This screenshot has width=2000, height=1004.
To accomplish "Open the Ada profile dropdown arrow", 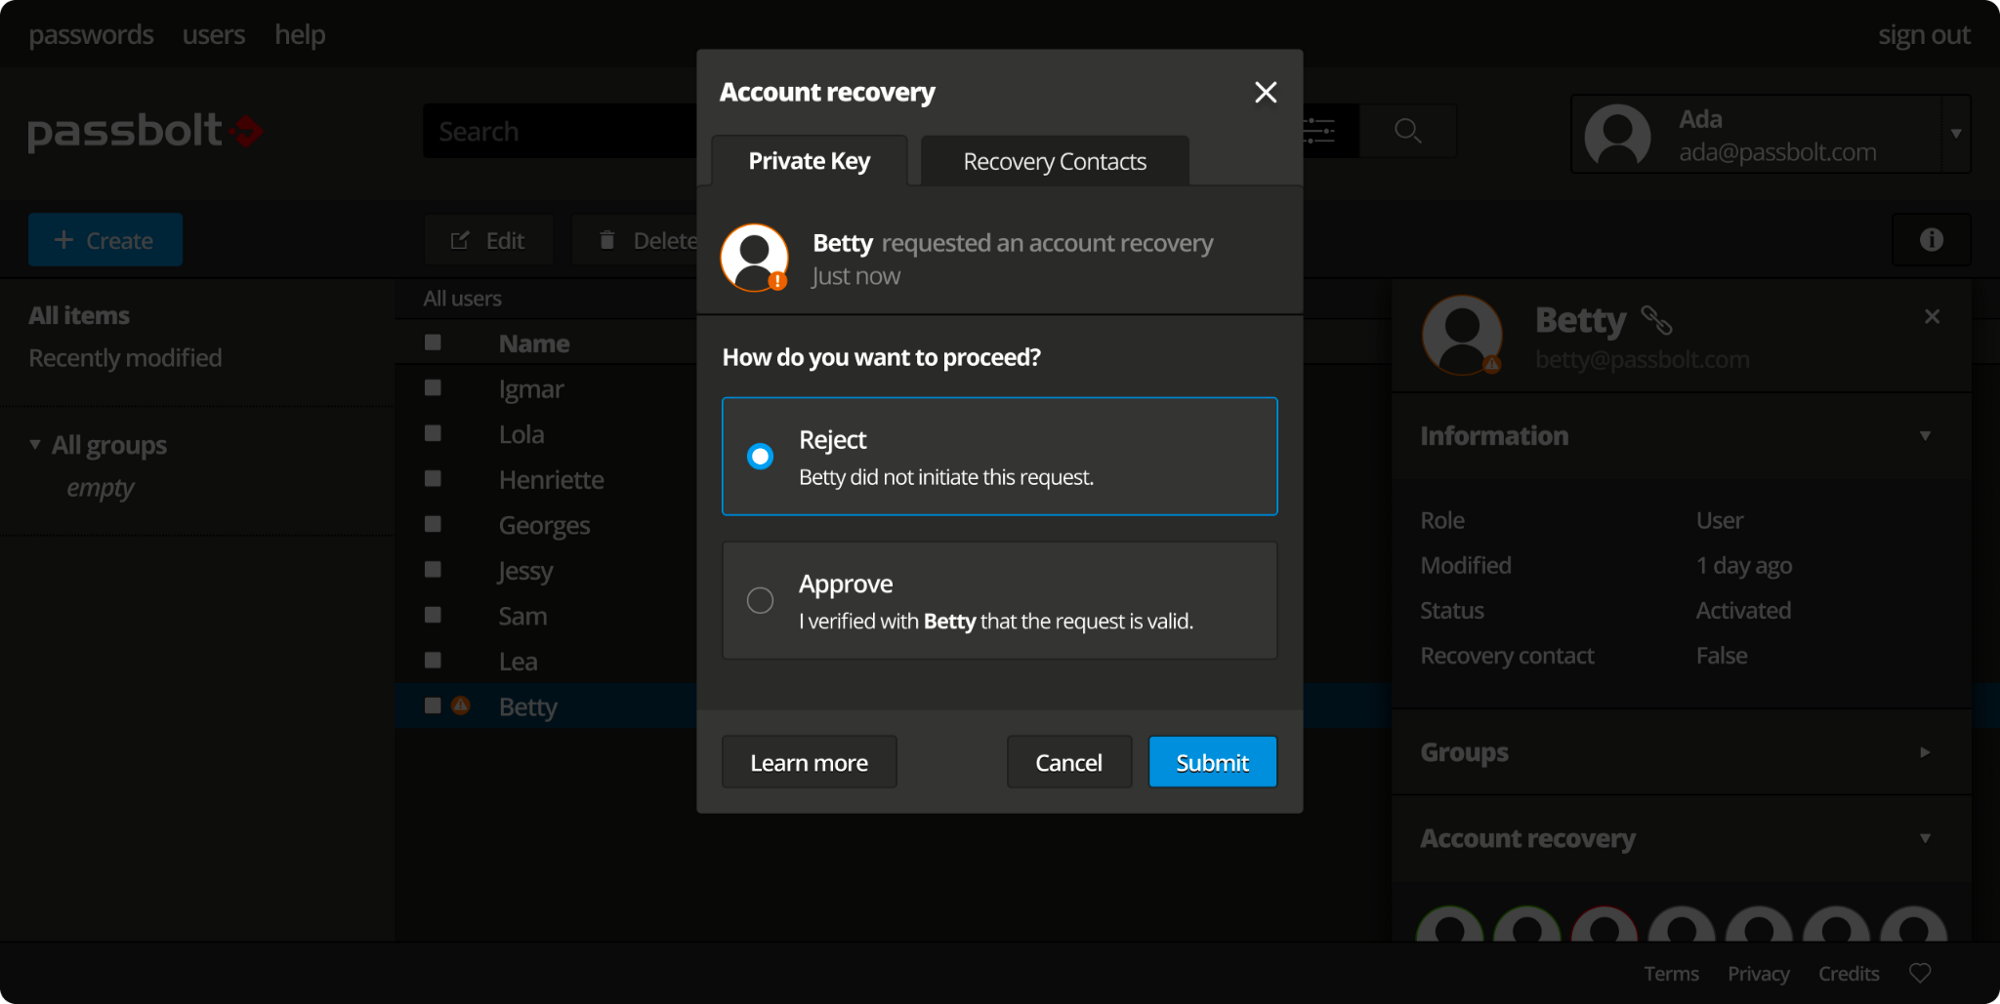I will (1956, 133).
